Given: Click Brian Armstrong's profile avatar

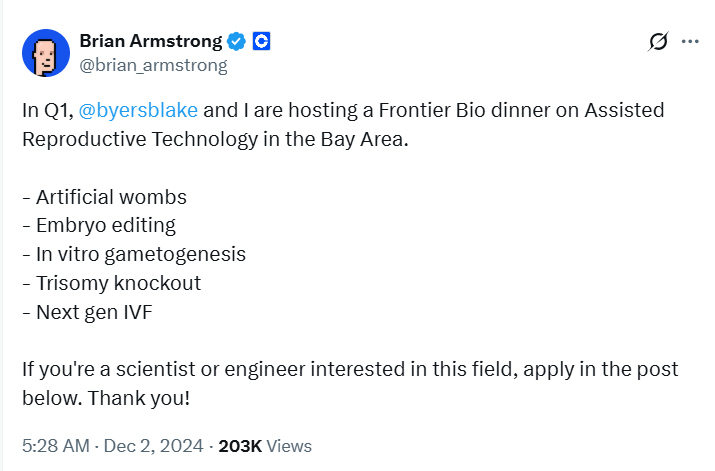Looking at the screenshot, I should (x=43, y=53).
